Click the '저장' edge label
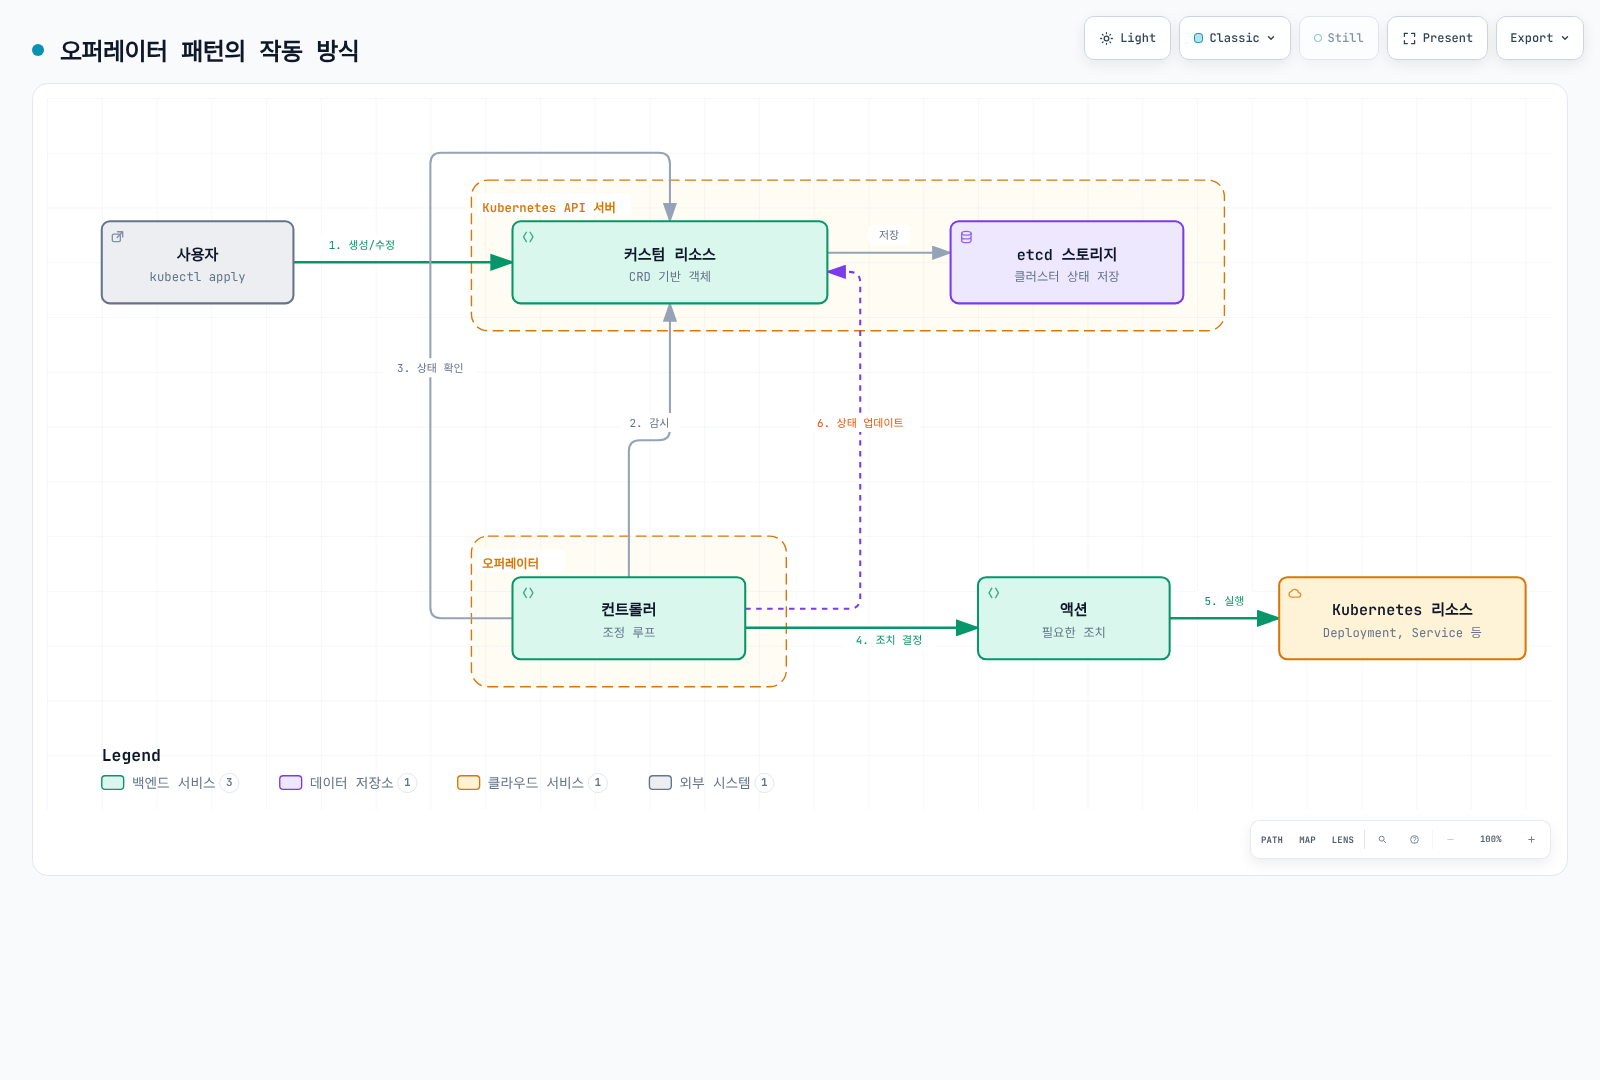 [x=889, y=235]
